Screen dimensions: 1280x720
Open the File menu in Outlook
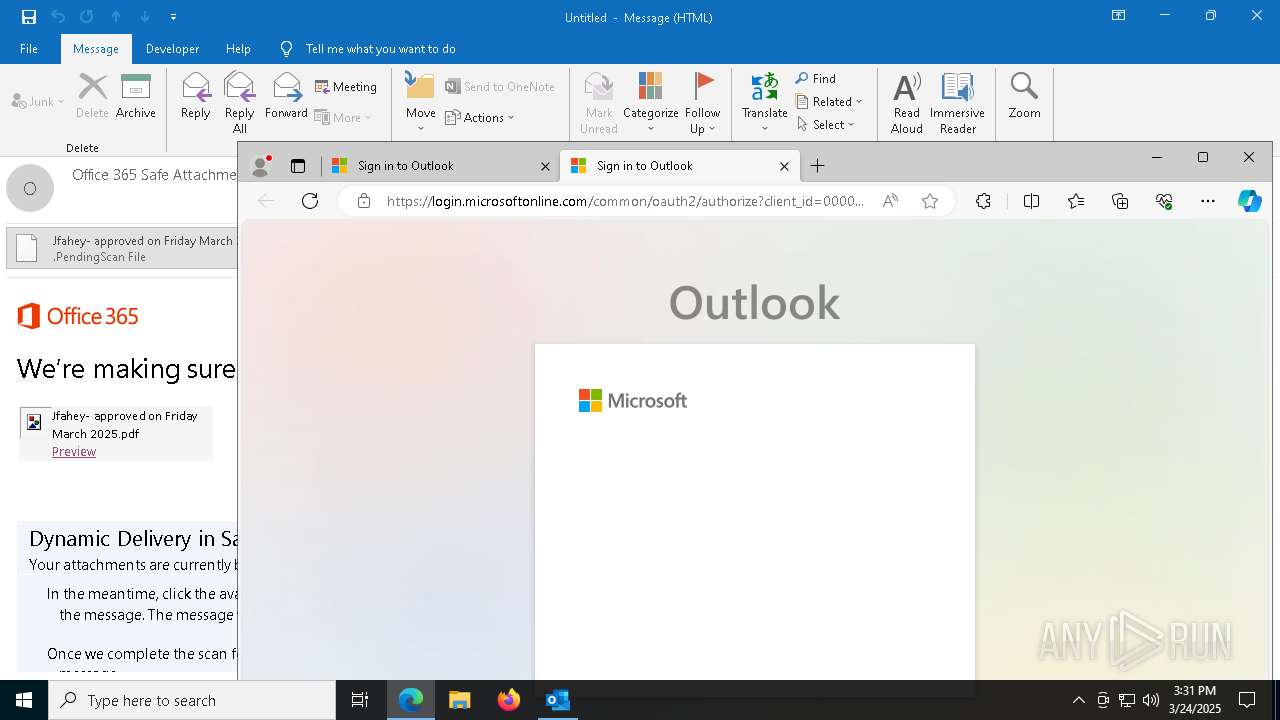[29, 49]
